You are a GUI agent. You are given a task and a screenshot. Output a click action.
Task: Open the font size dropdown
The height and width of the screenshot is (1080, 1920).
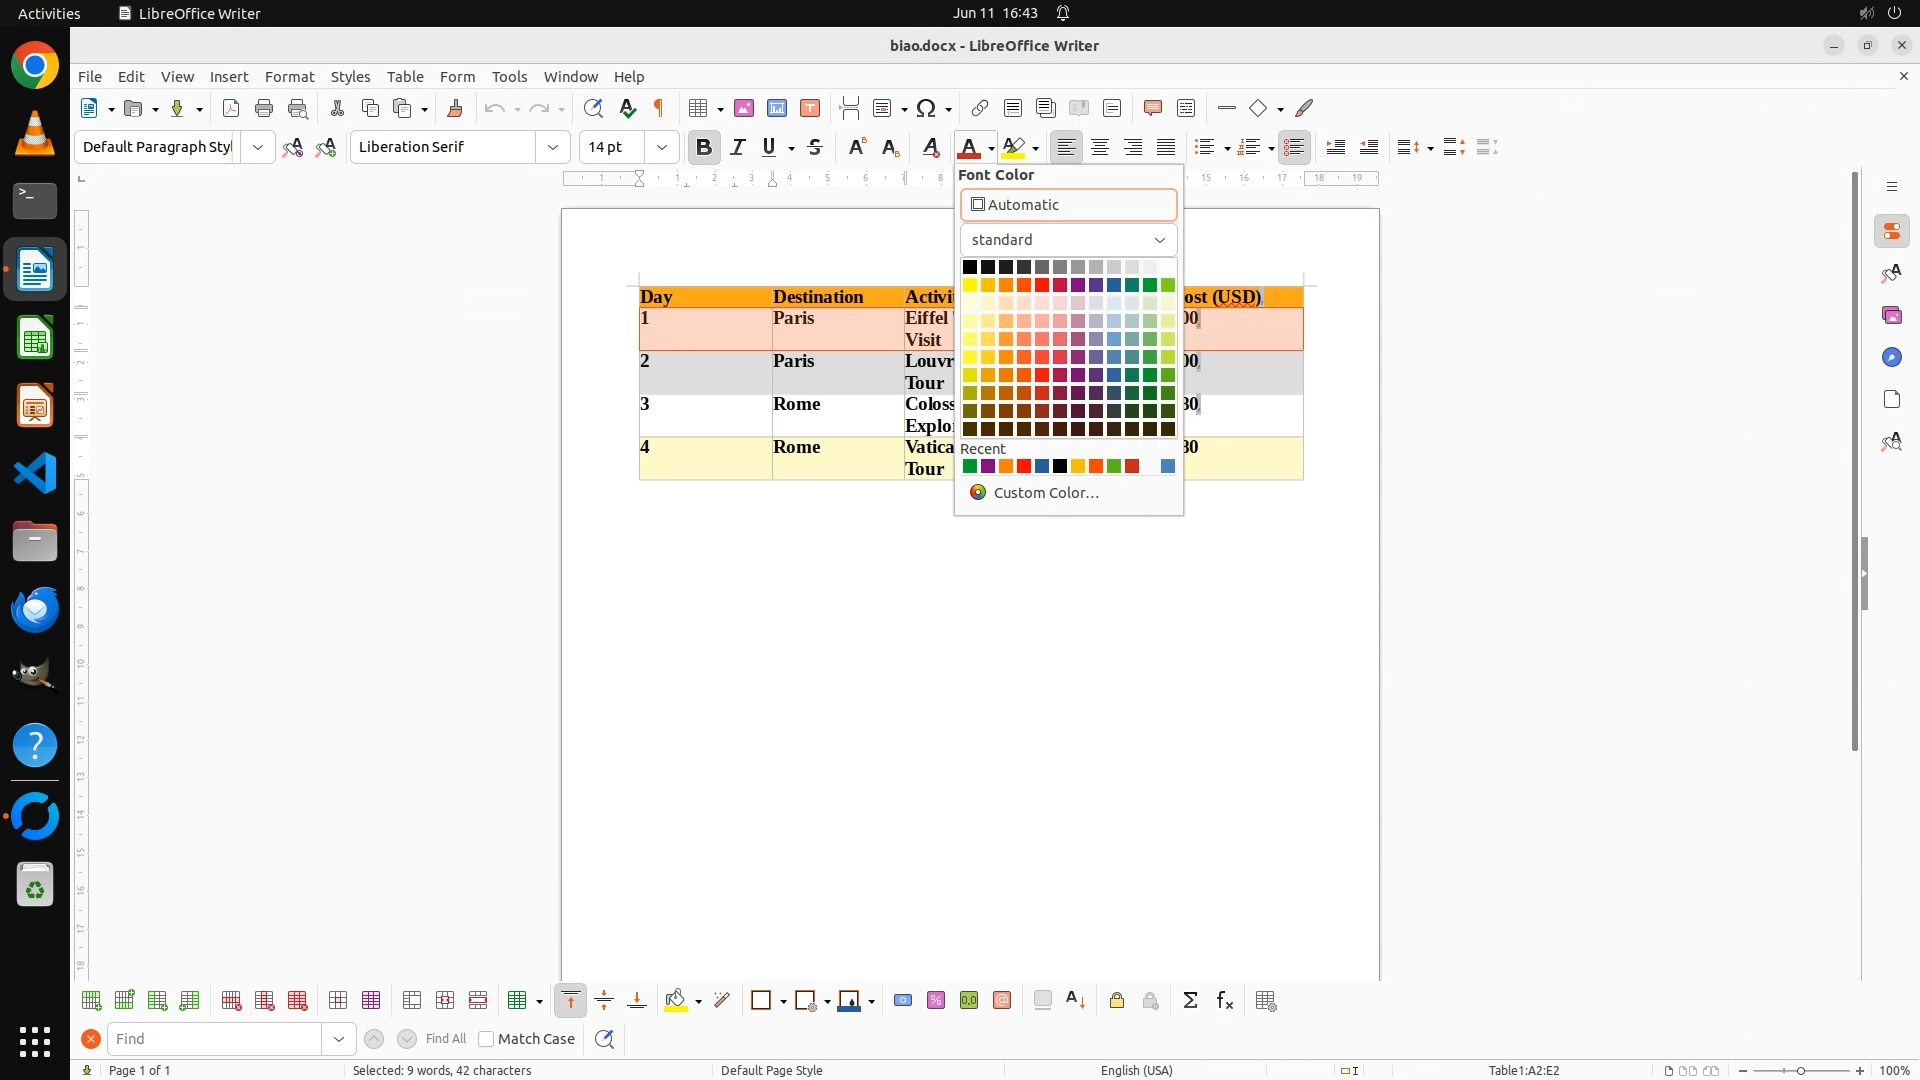point(661,147)
